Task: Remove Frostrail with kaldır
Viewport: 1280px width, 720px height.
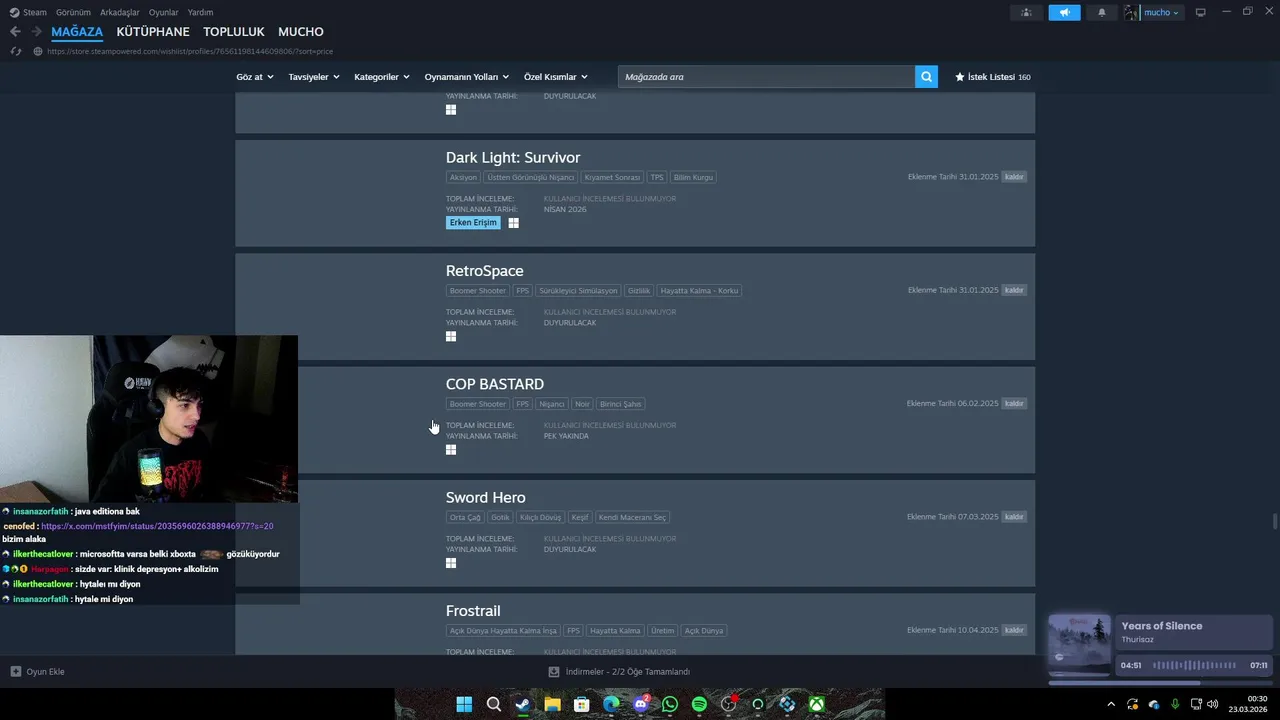Action: click(x=1014, y=630)
